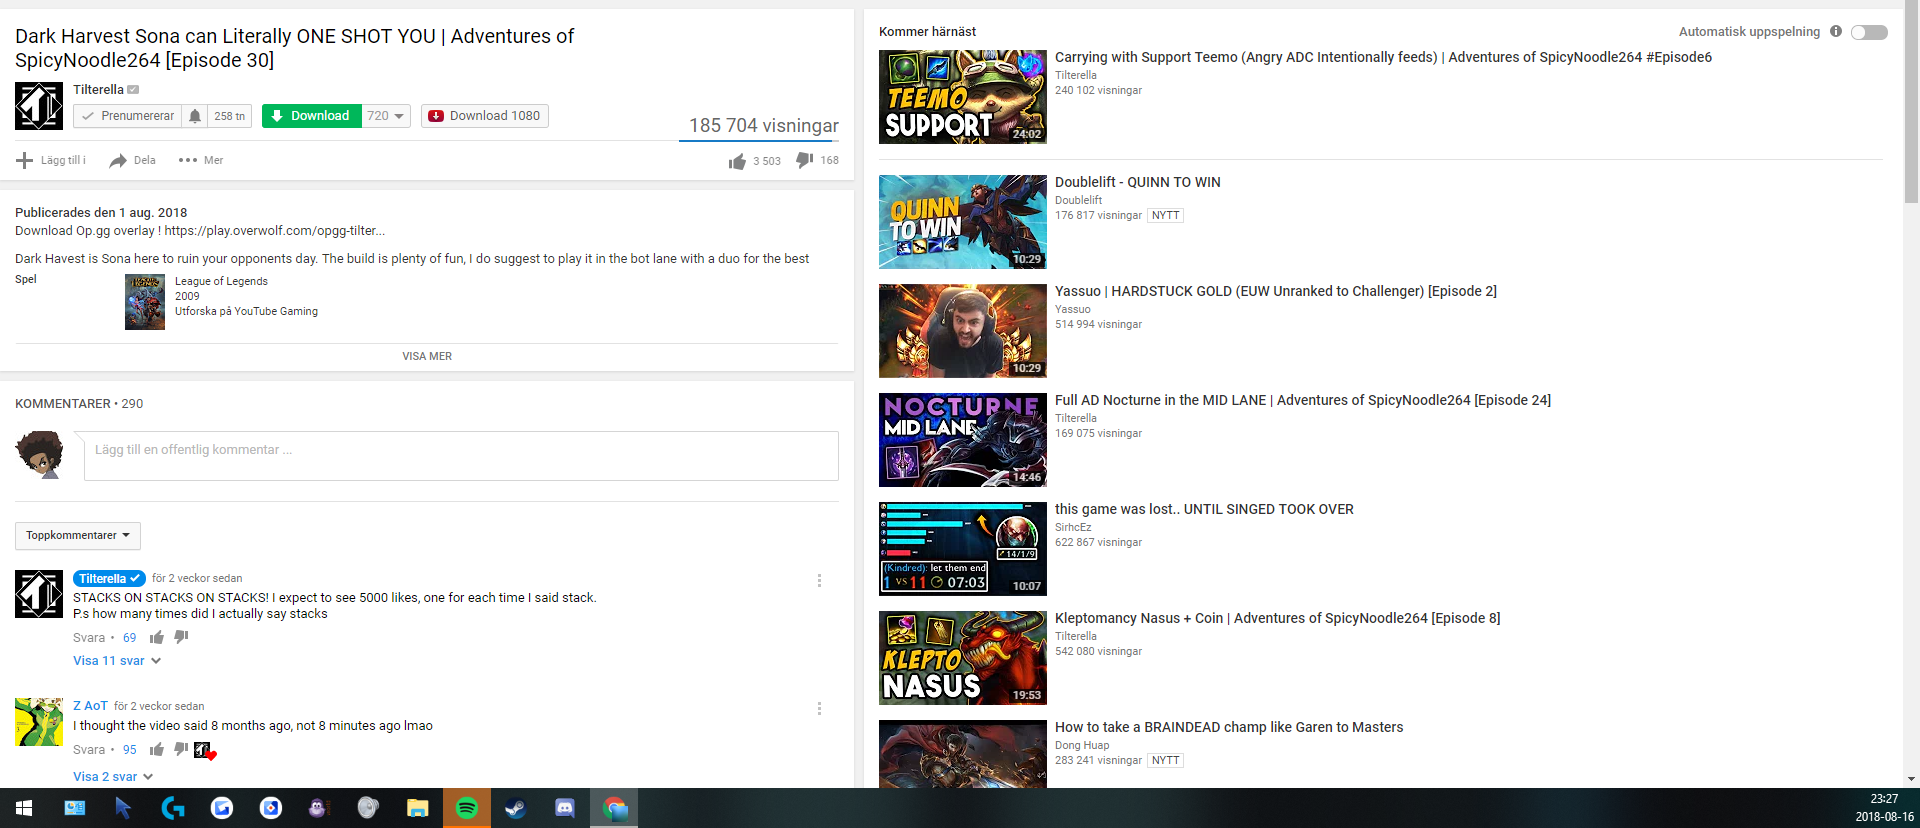Like Tilterella's STACKS ON STACKS comment
Screen dimensions: 1920x828
[x=157, y=637]
